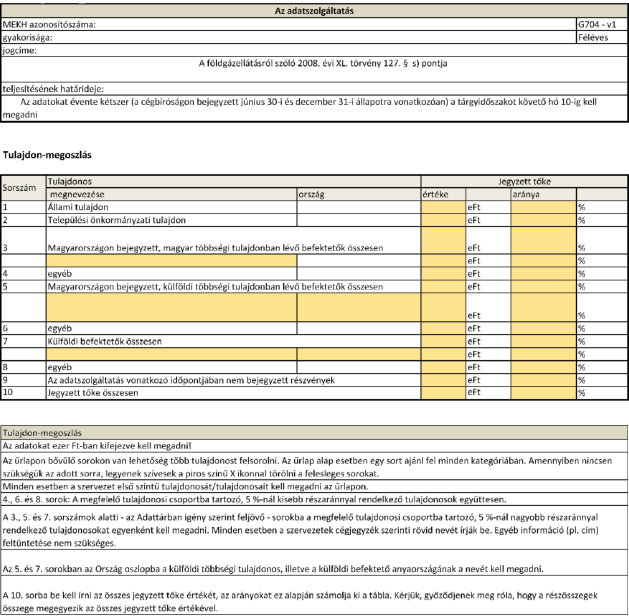Click 'MEKH azonosítószáma:' label
The width and height of the screenshot is (629, 616).
[x=49, y=24]
